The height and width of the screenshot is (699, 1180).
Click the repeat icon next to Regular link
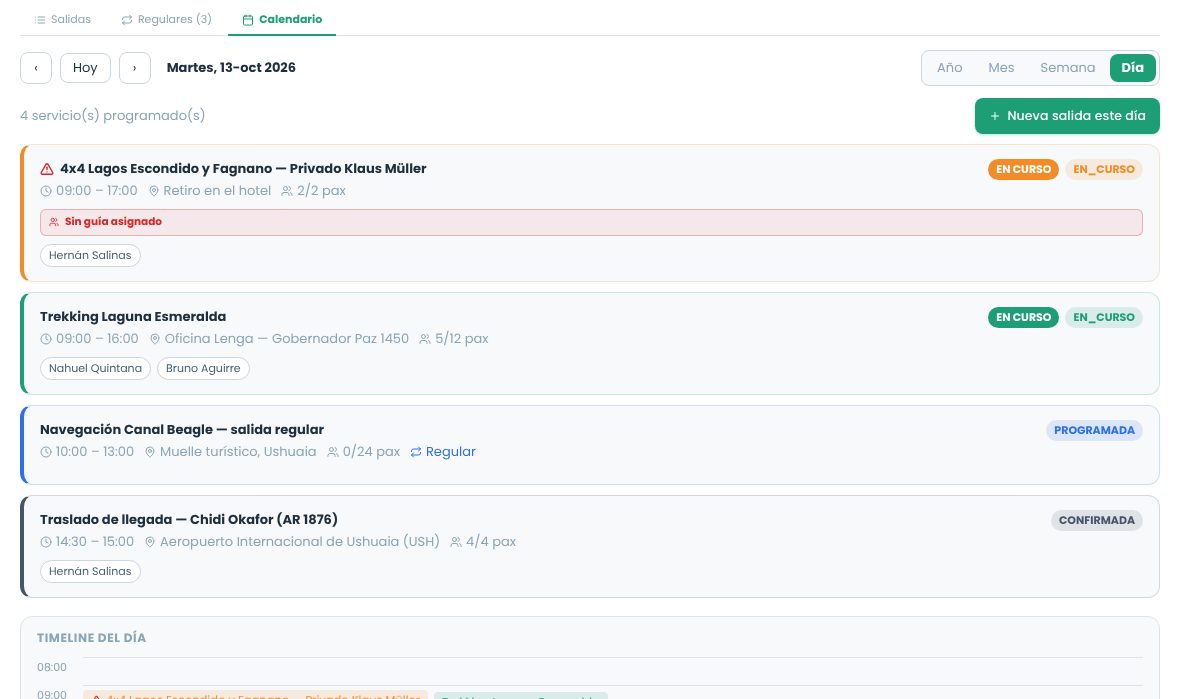(416, 452)
